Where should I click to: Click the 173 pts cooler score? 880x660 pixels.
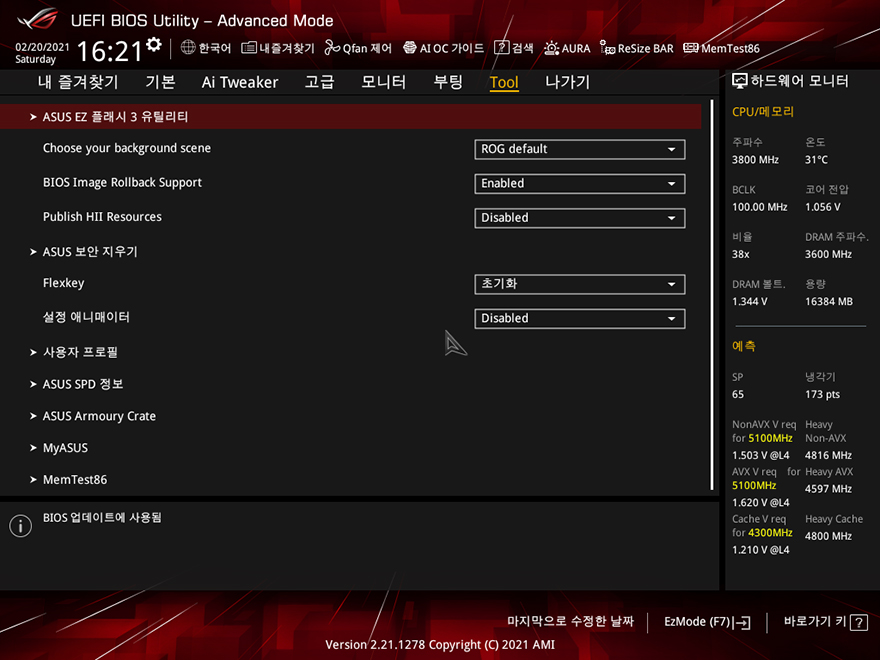[x=822, y=395]
